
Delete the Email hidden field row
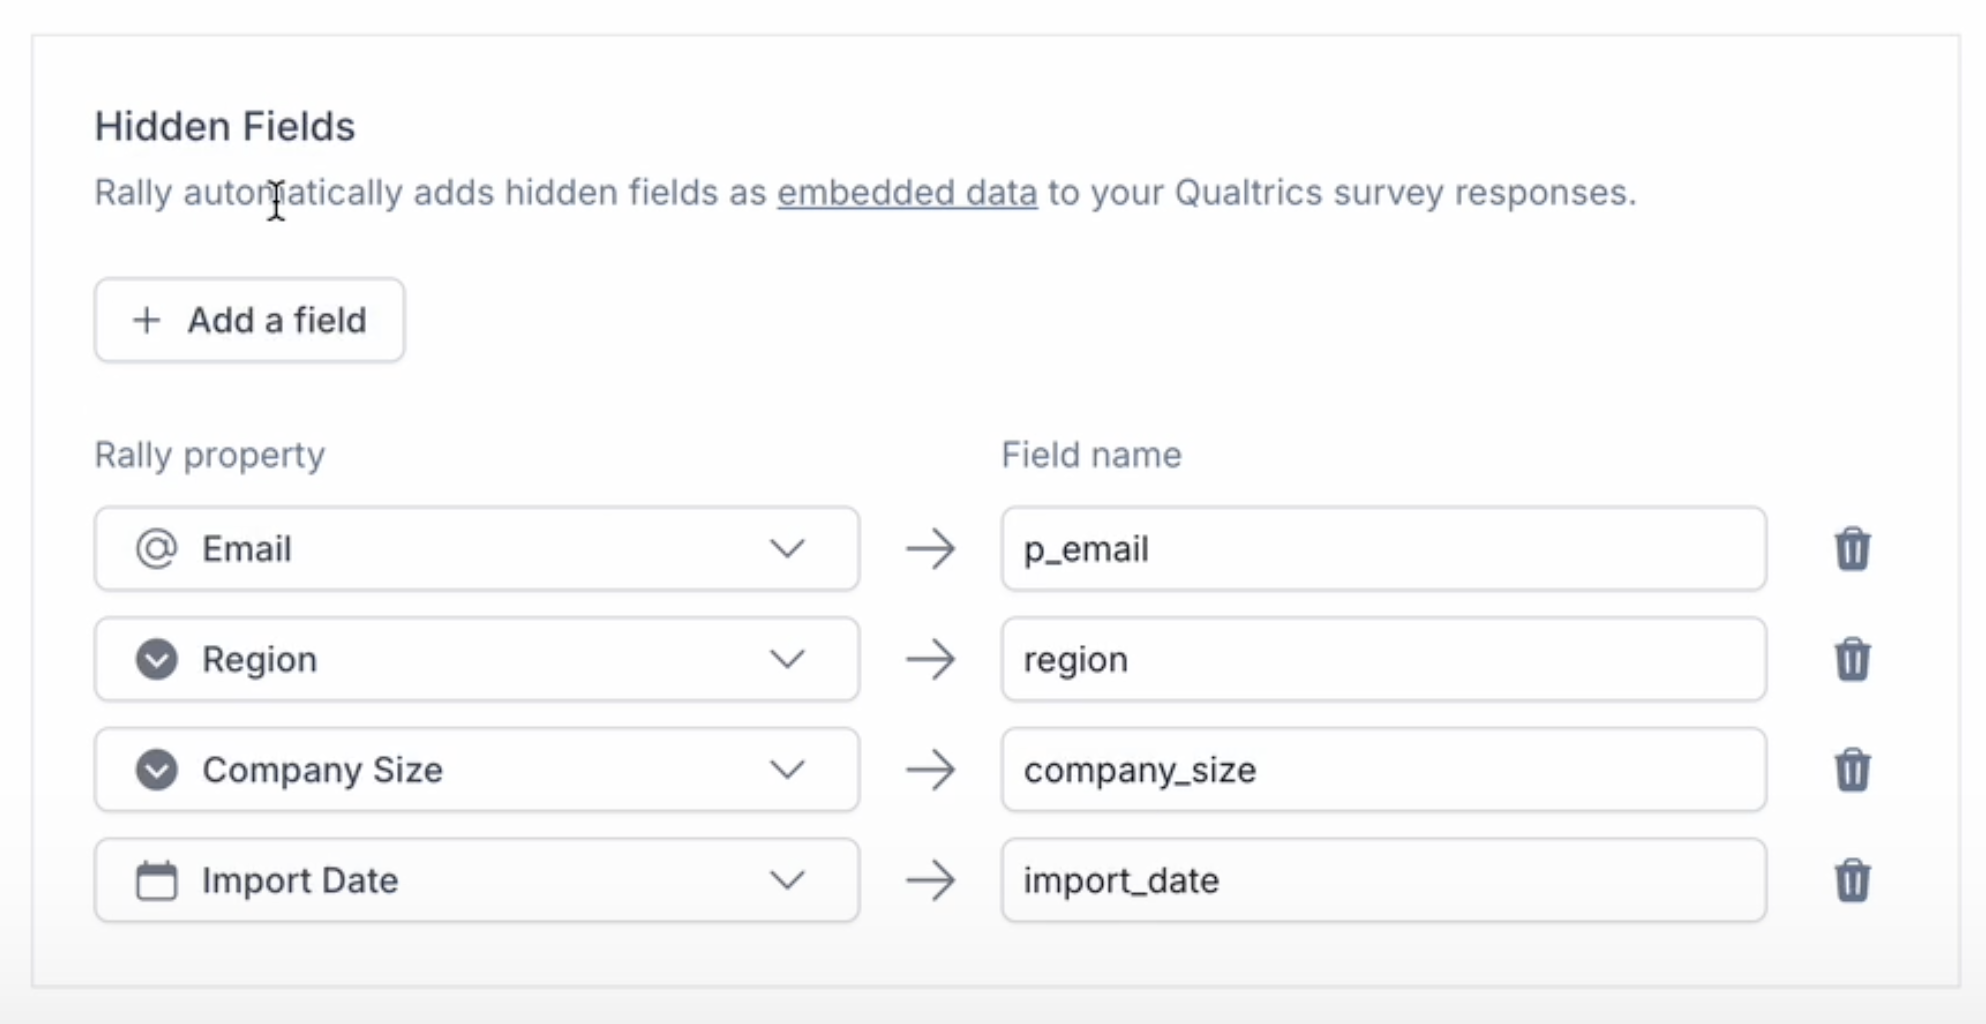(x=1852, y=549)
